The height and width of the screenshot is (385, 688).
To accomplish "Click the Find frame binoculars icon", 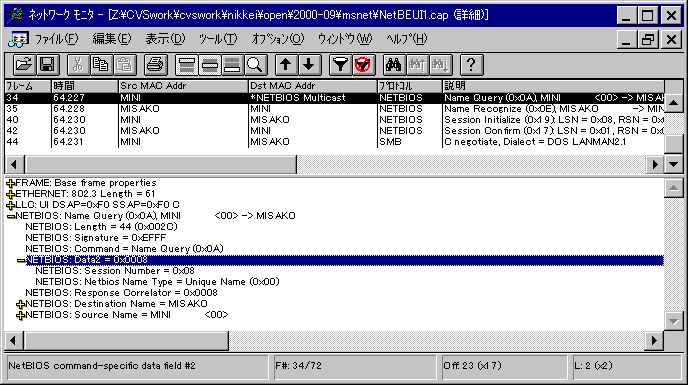I will point(394,65).
